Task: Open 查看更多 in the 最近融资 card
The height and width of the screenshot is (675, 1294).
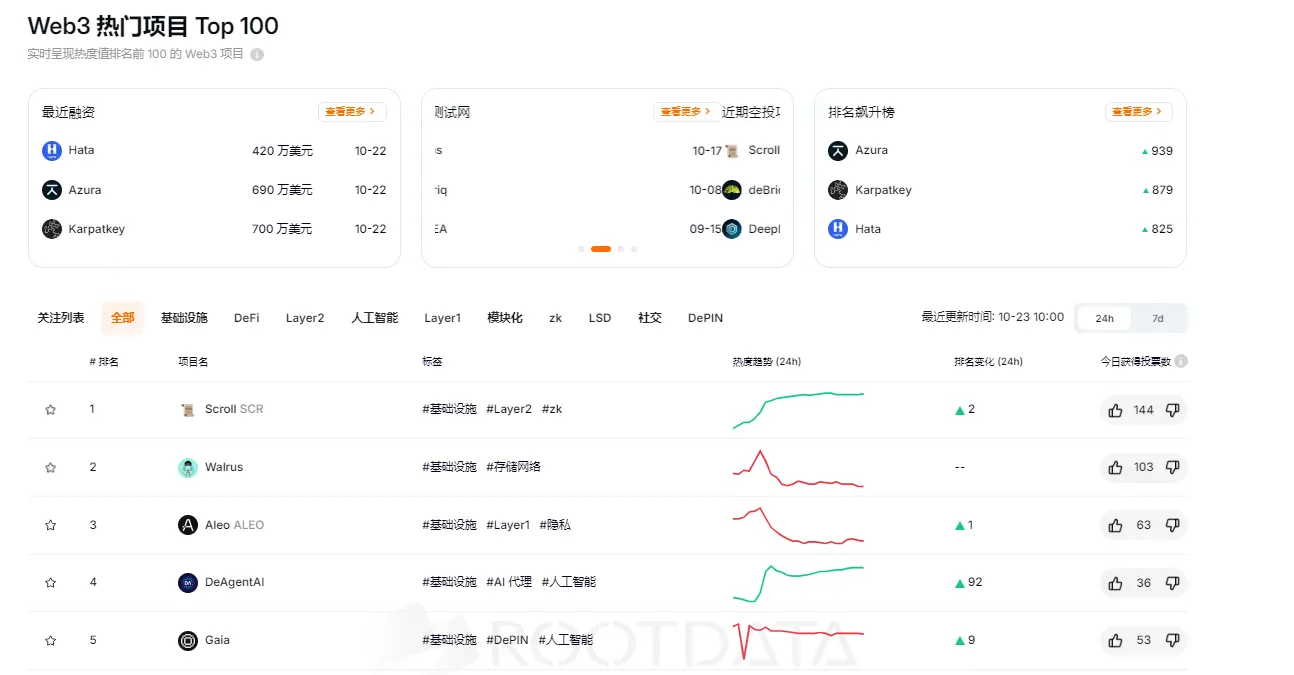Action: [352, 112]
